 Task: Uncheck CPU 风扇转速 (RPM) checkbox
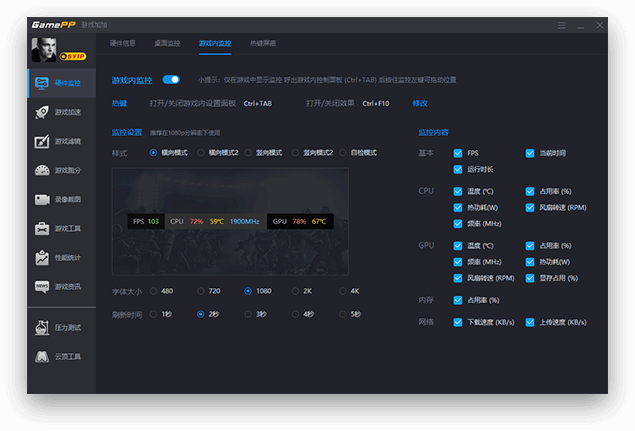(530, 208)
